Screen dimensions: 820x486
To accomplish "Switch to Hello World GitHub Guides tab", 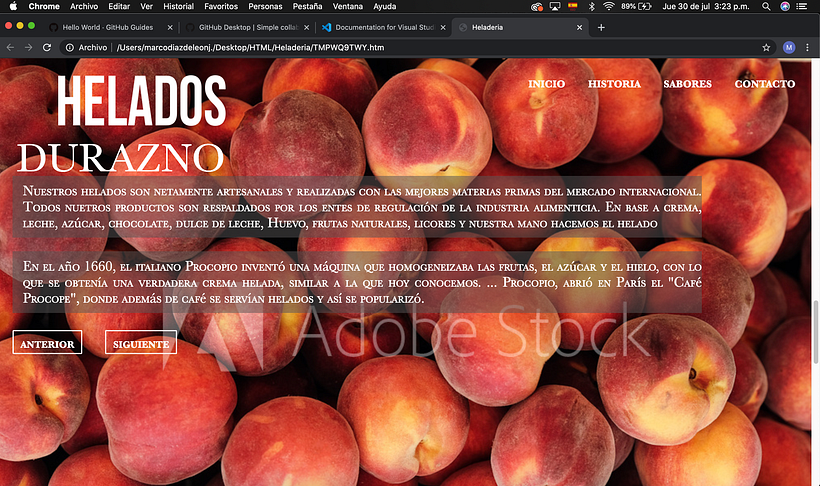I will point(108,27).
